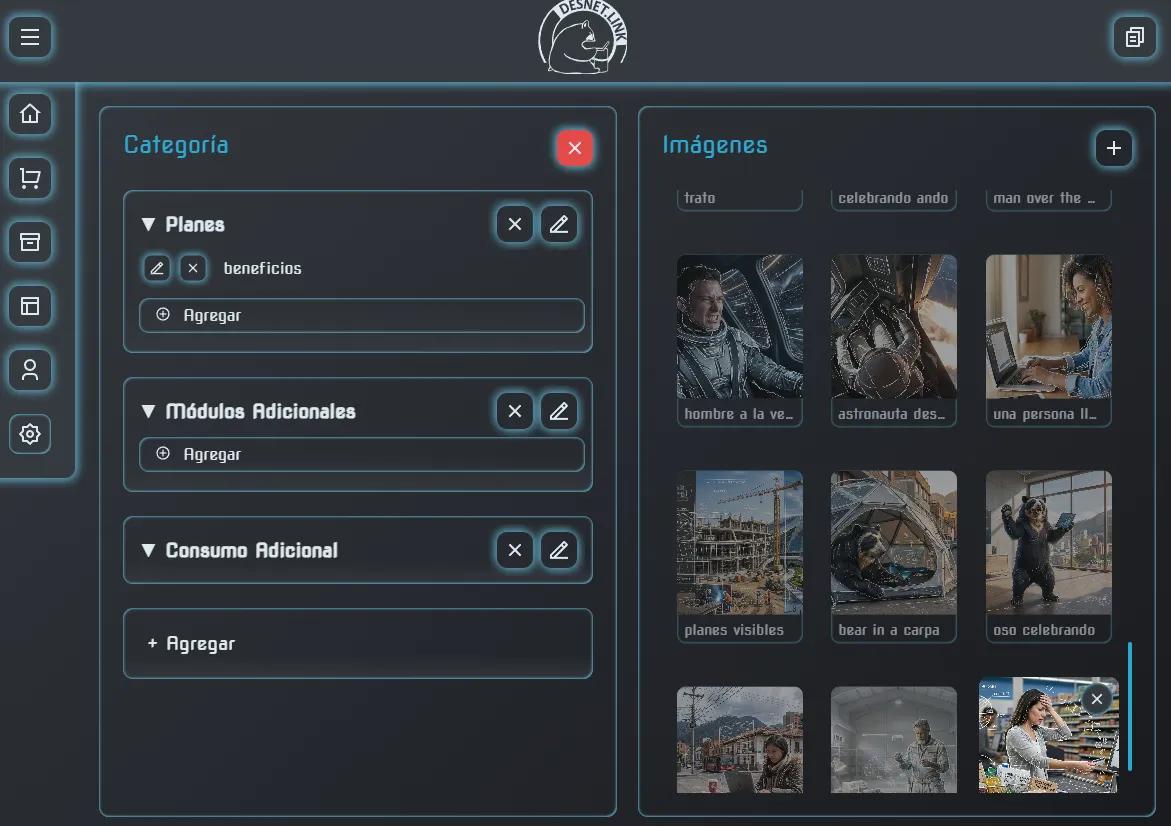This screenshot has width=1171, height=826.
Task: Close the Categoría panel with red X
Action: coord(574,148)
